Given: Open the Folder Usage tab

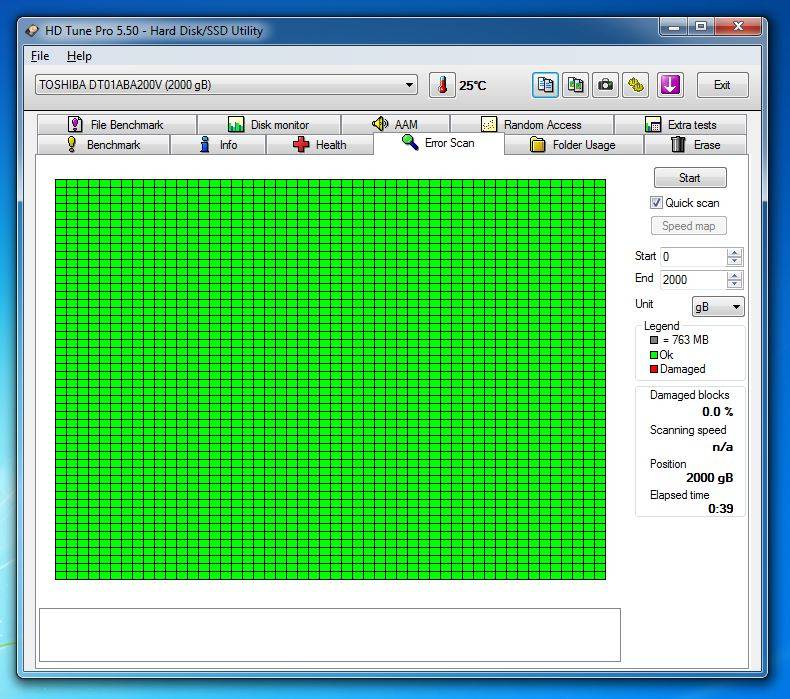Looking at the screenshot, I should (574, 145).
